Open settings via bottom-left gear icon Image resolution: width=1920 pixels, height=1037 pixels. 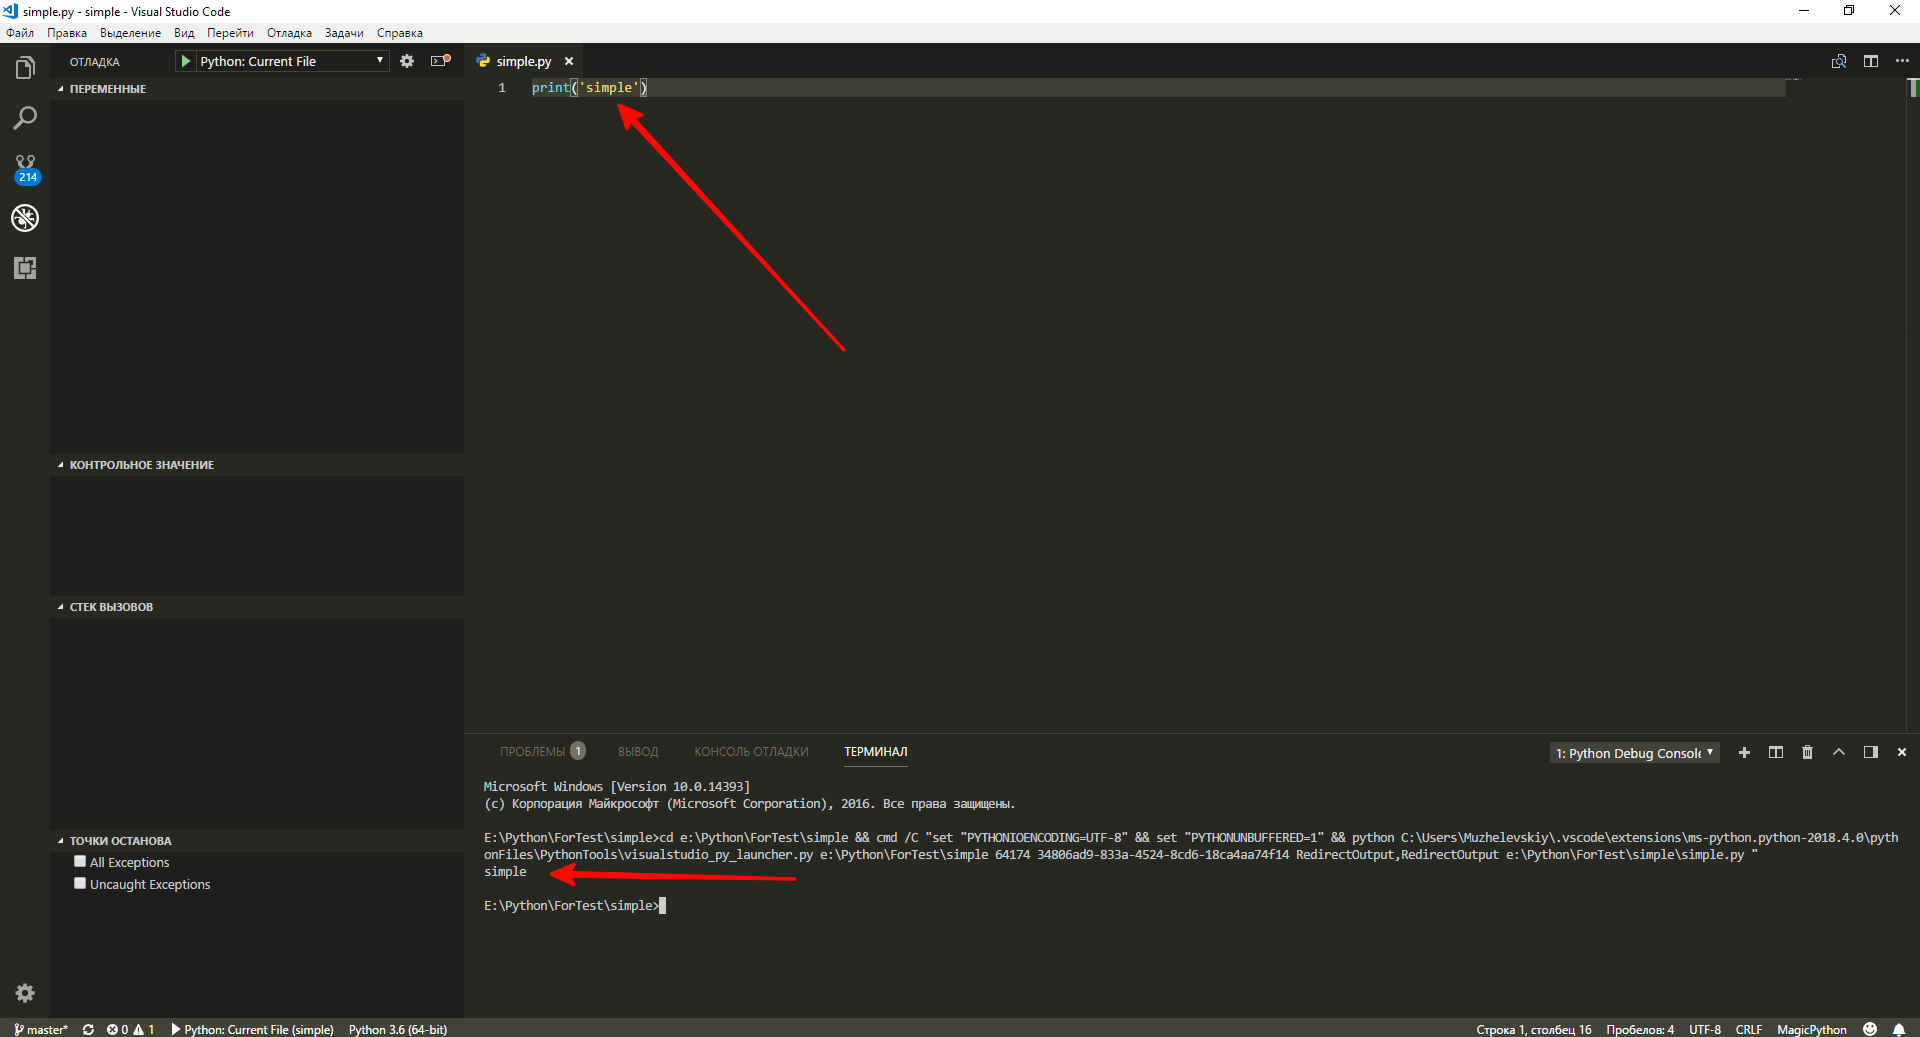[25, 993]
